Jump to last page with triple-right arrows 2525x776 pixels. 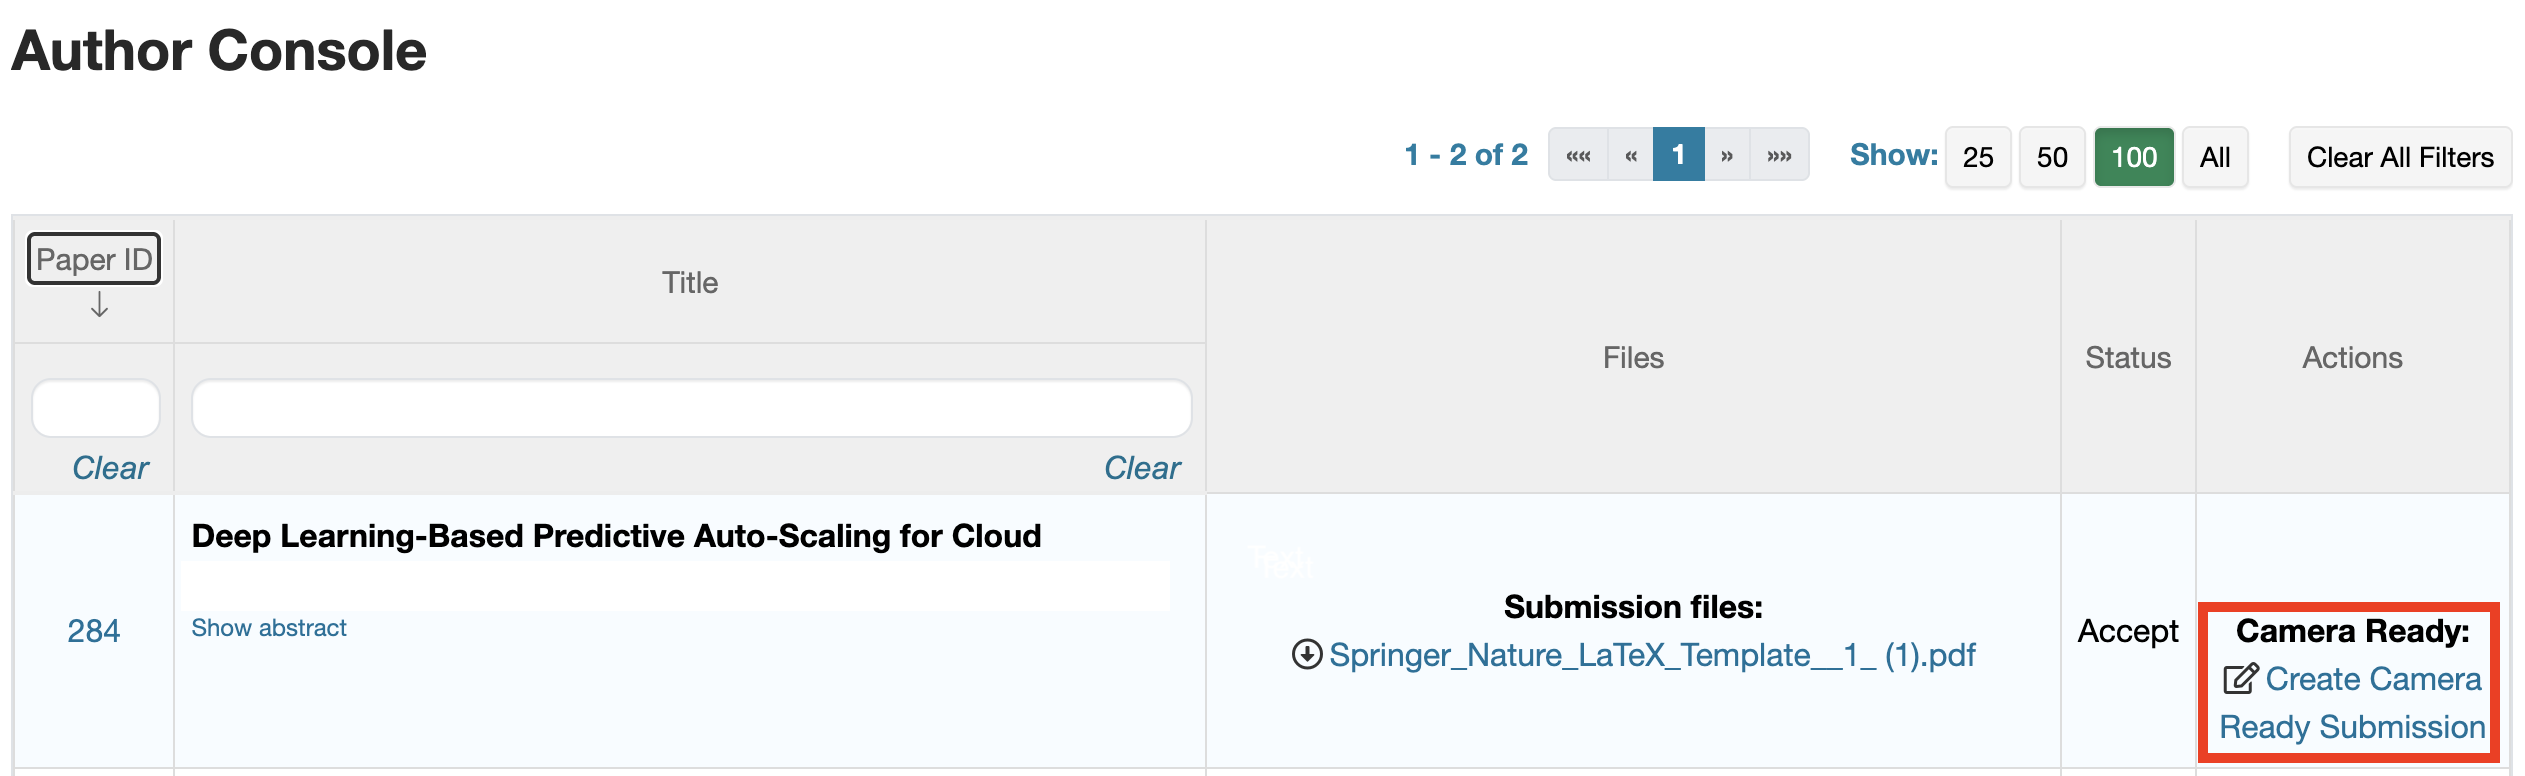pyautogui.click(x=1779, y=155)
